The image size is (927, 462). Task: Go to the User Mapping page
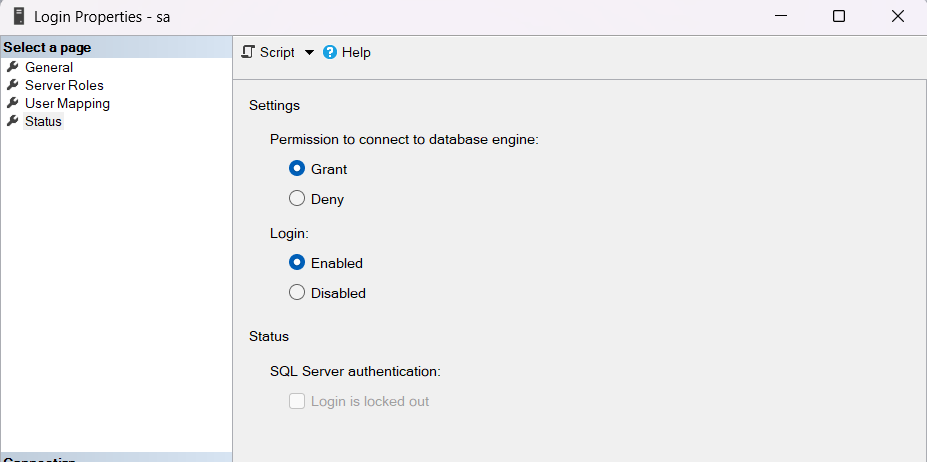(x=67, y=103)
